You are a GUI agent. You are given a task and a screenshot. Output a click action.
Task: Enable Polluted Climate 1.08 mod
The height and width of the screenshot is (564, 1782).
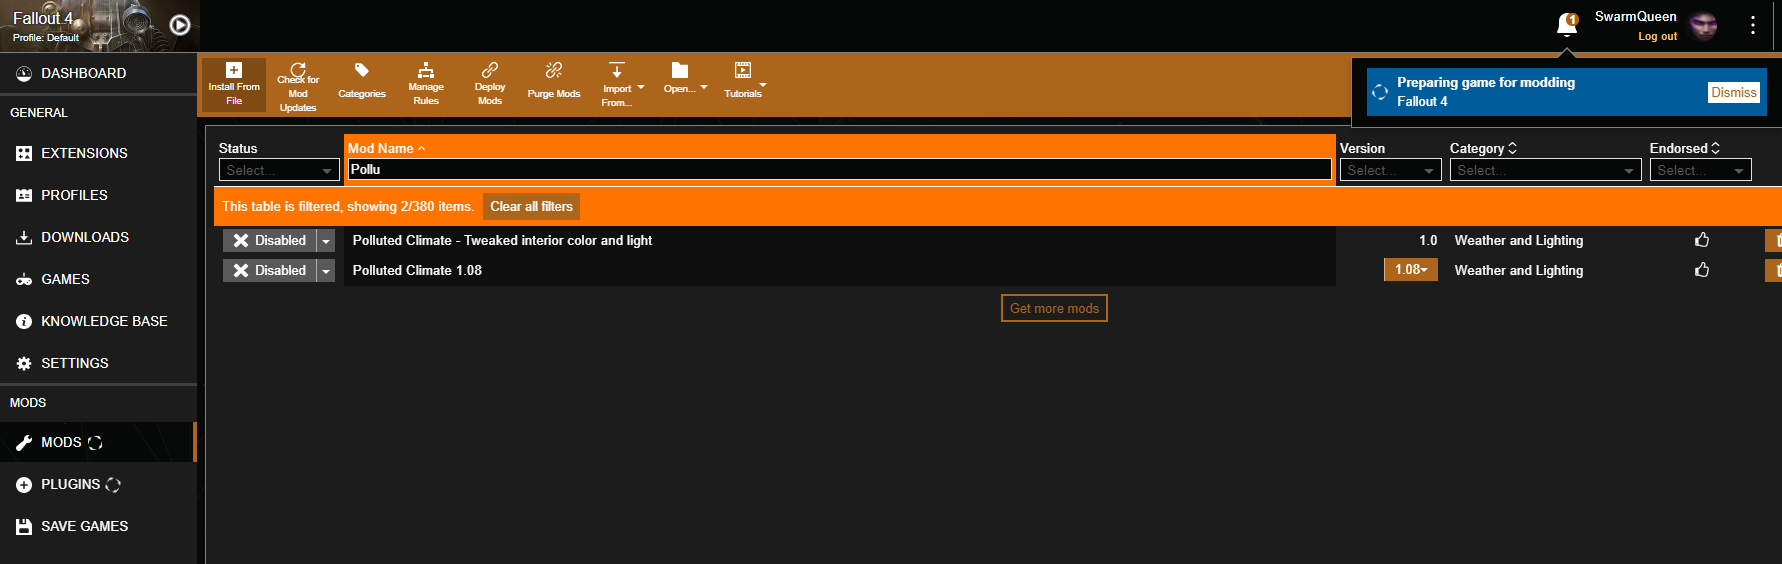tap(269, 270)
